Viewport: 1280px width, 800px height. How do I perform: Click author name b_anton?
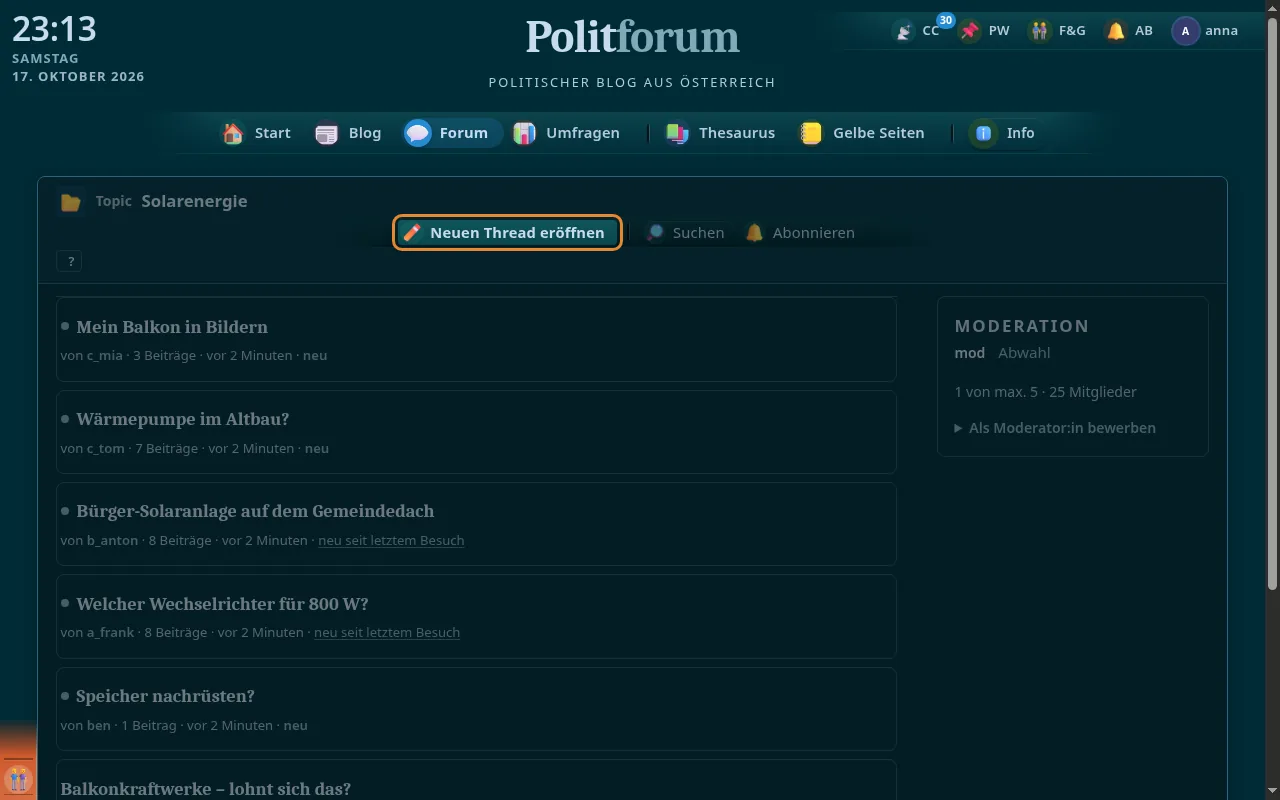pyautogui.click(x=111, y=541)
